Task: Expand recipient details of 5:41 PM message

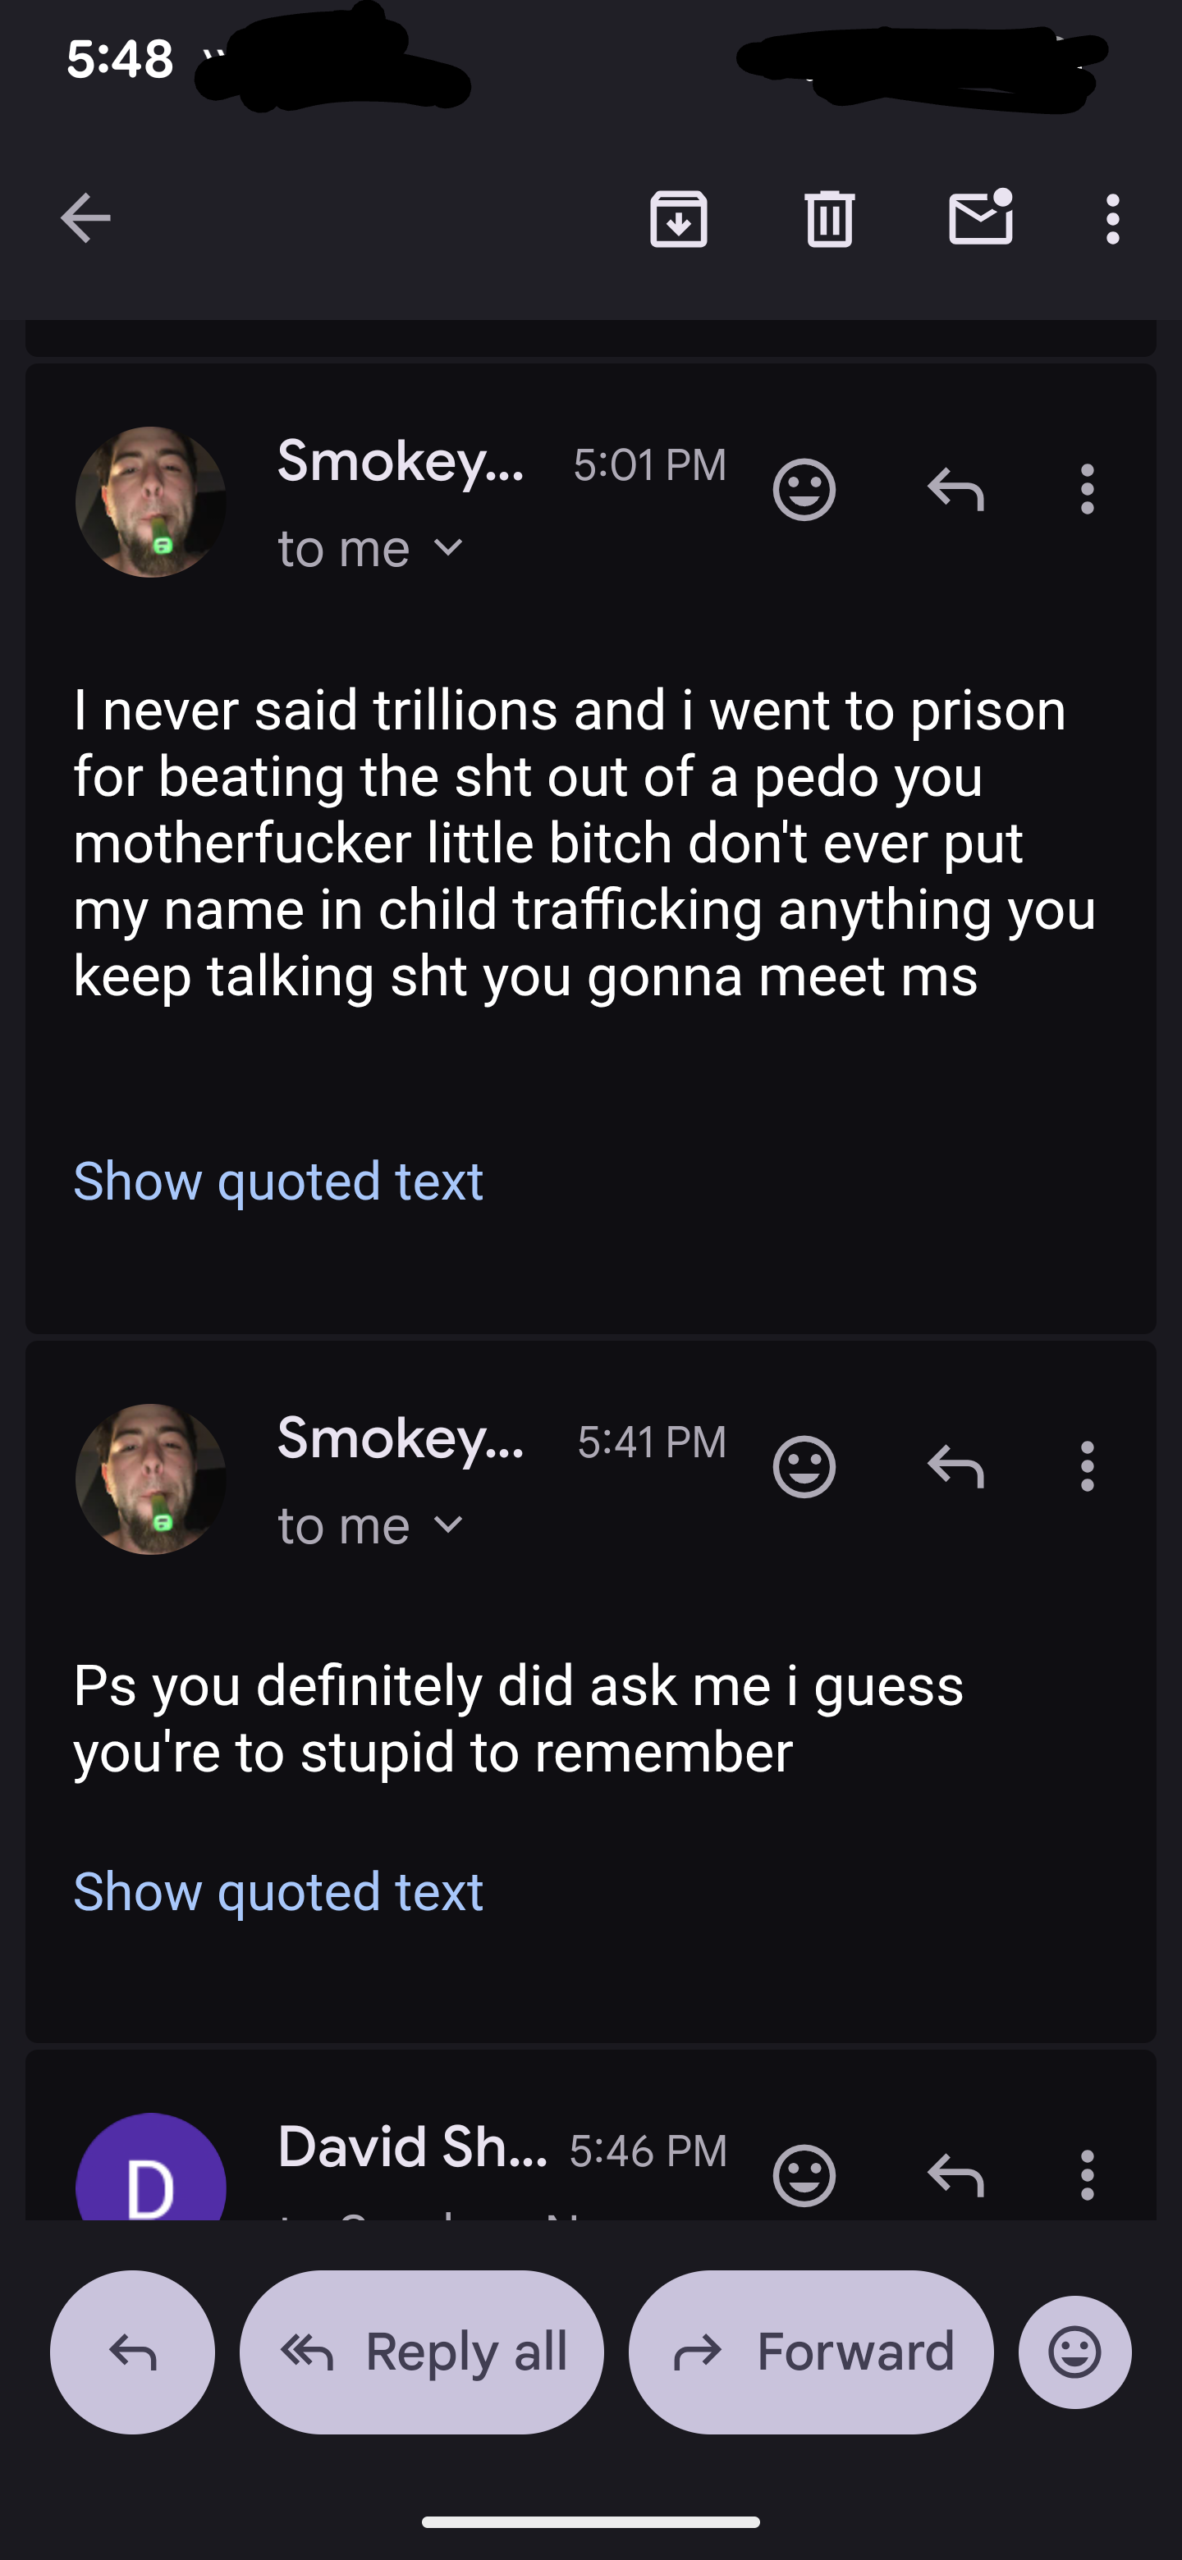Action: (x=449, y=1525)
